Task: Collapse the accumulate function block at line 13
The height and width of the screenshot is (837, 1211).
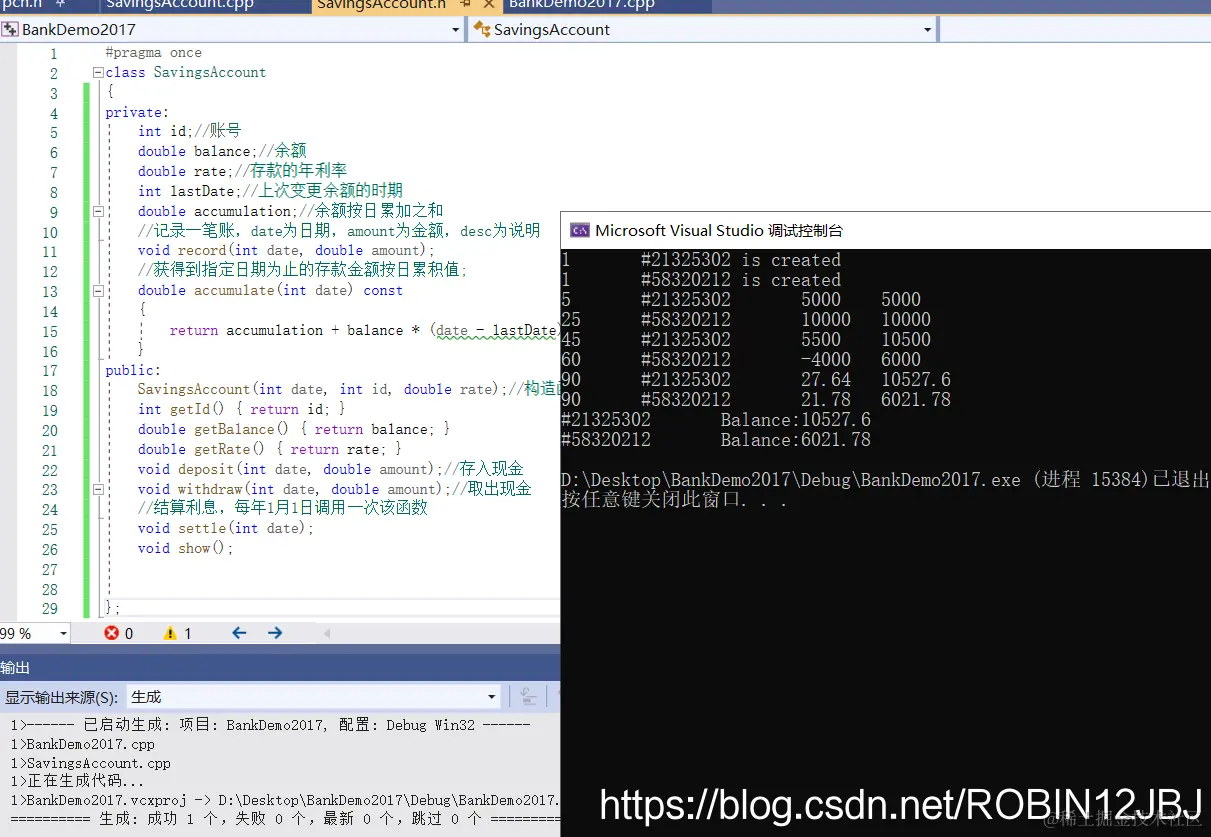Action: point(98,291)
